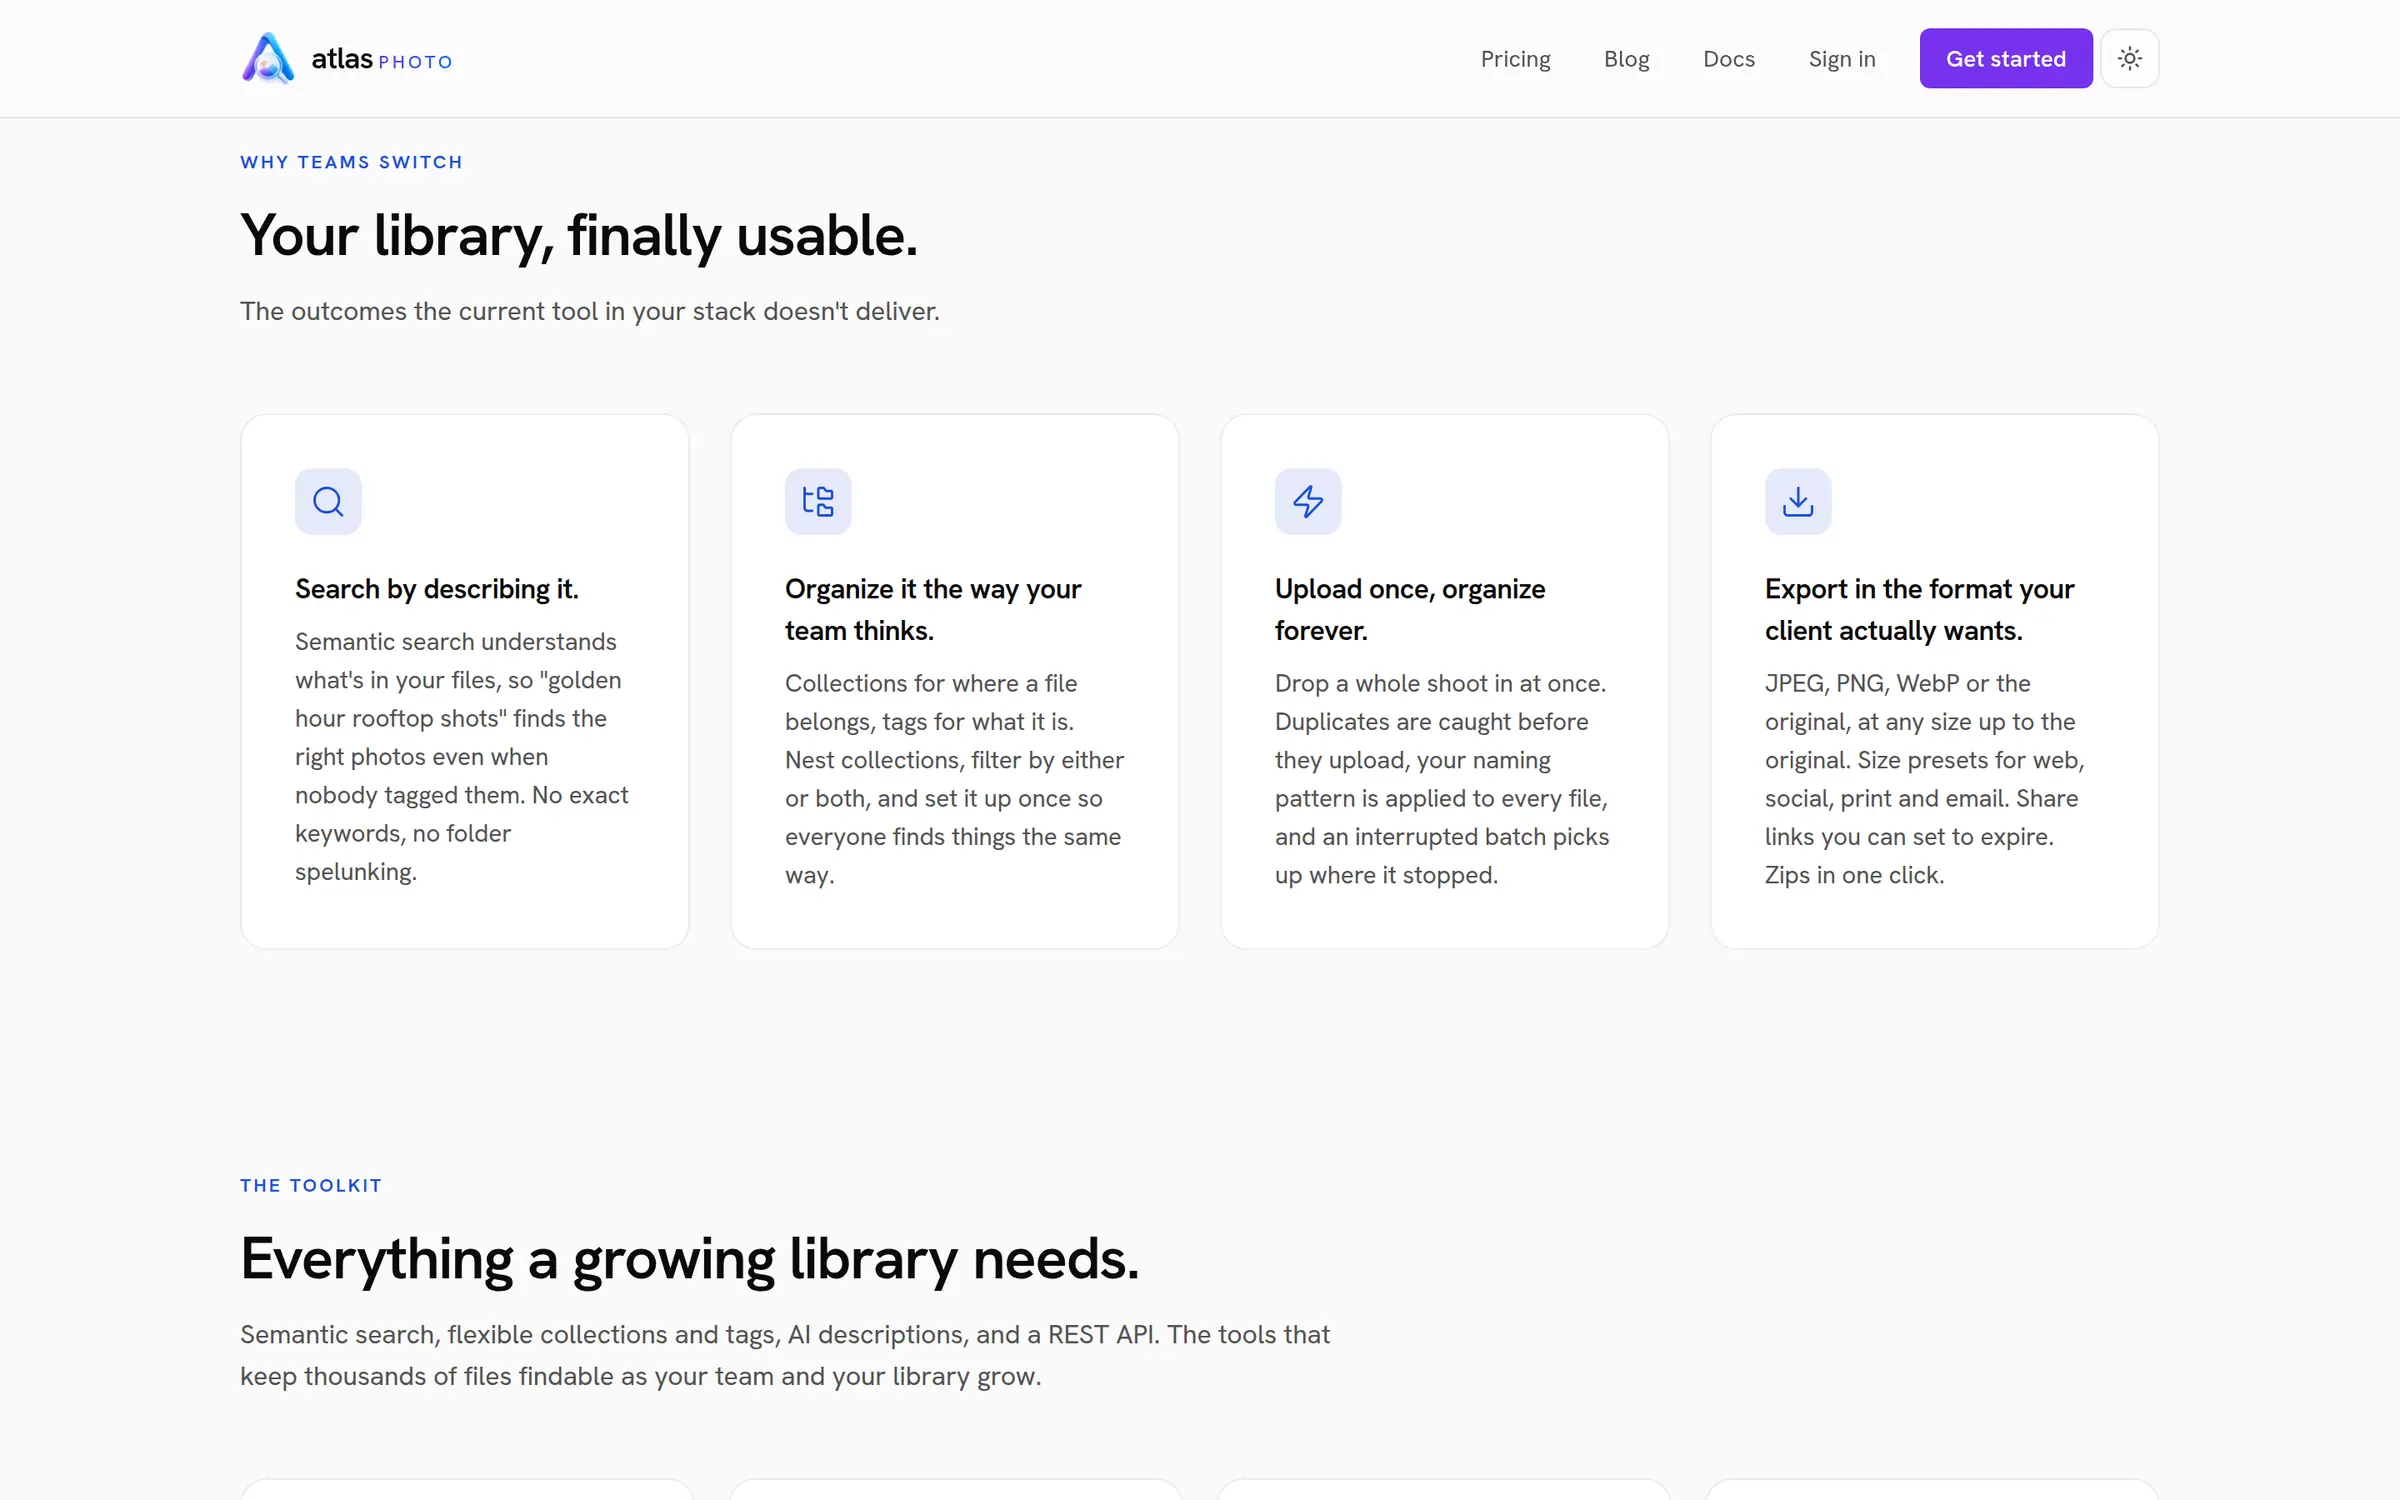Click 'Upload once, organize forever.' title

click(1410, 610)
